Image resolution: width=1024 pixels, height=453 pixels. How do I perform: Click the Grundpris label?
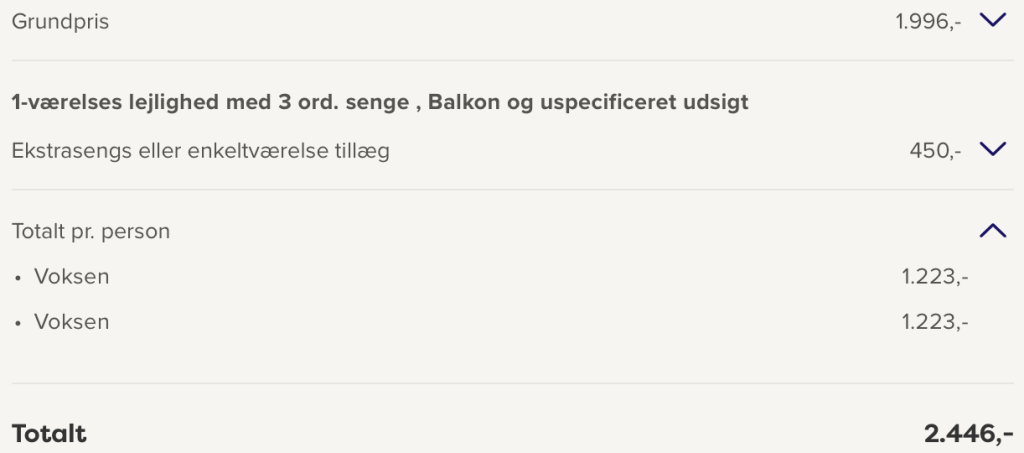pyautogui.click(x=60, y=22)
